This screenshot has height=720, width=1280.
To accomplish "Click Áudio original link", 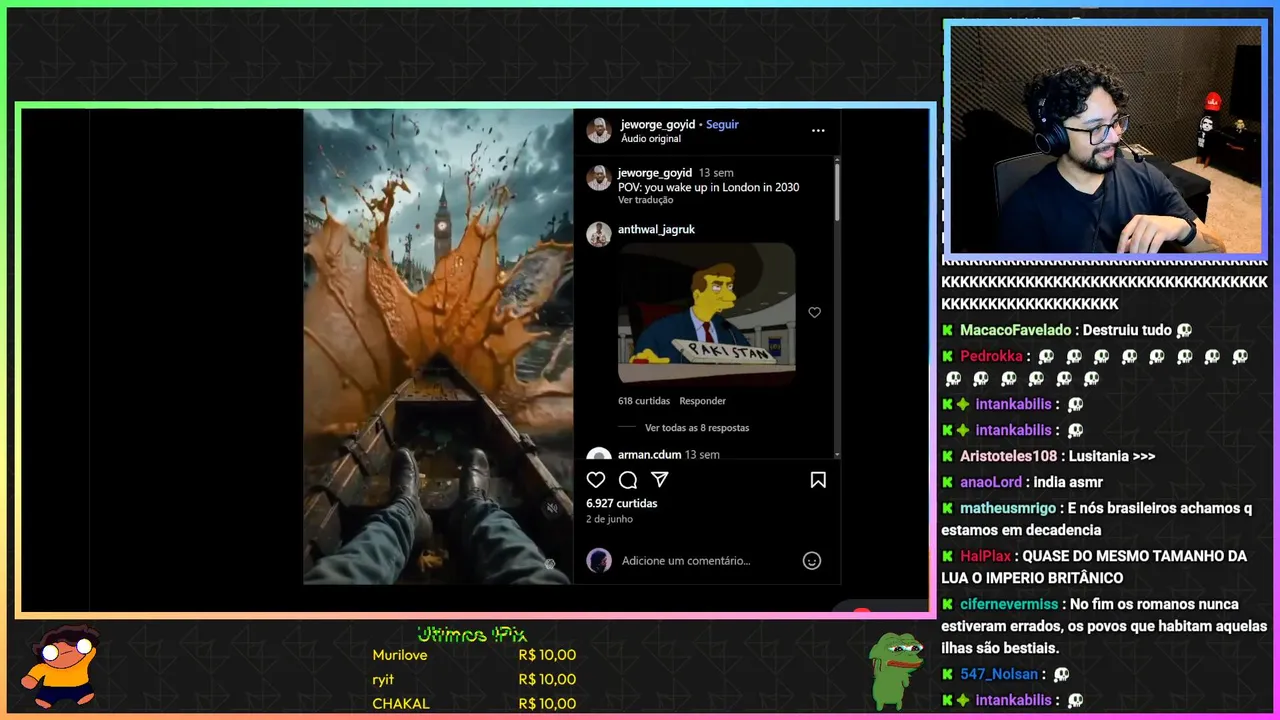I will 650,139.
